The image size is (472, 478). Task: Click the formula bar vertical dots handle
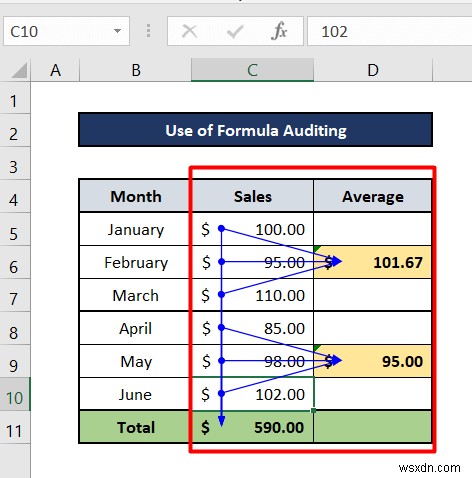(x=149, y=31)
